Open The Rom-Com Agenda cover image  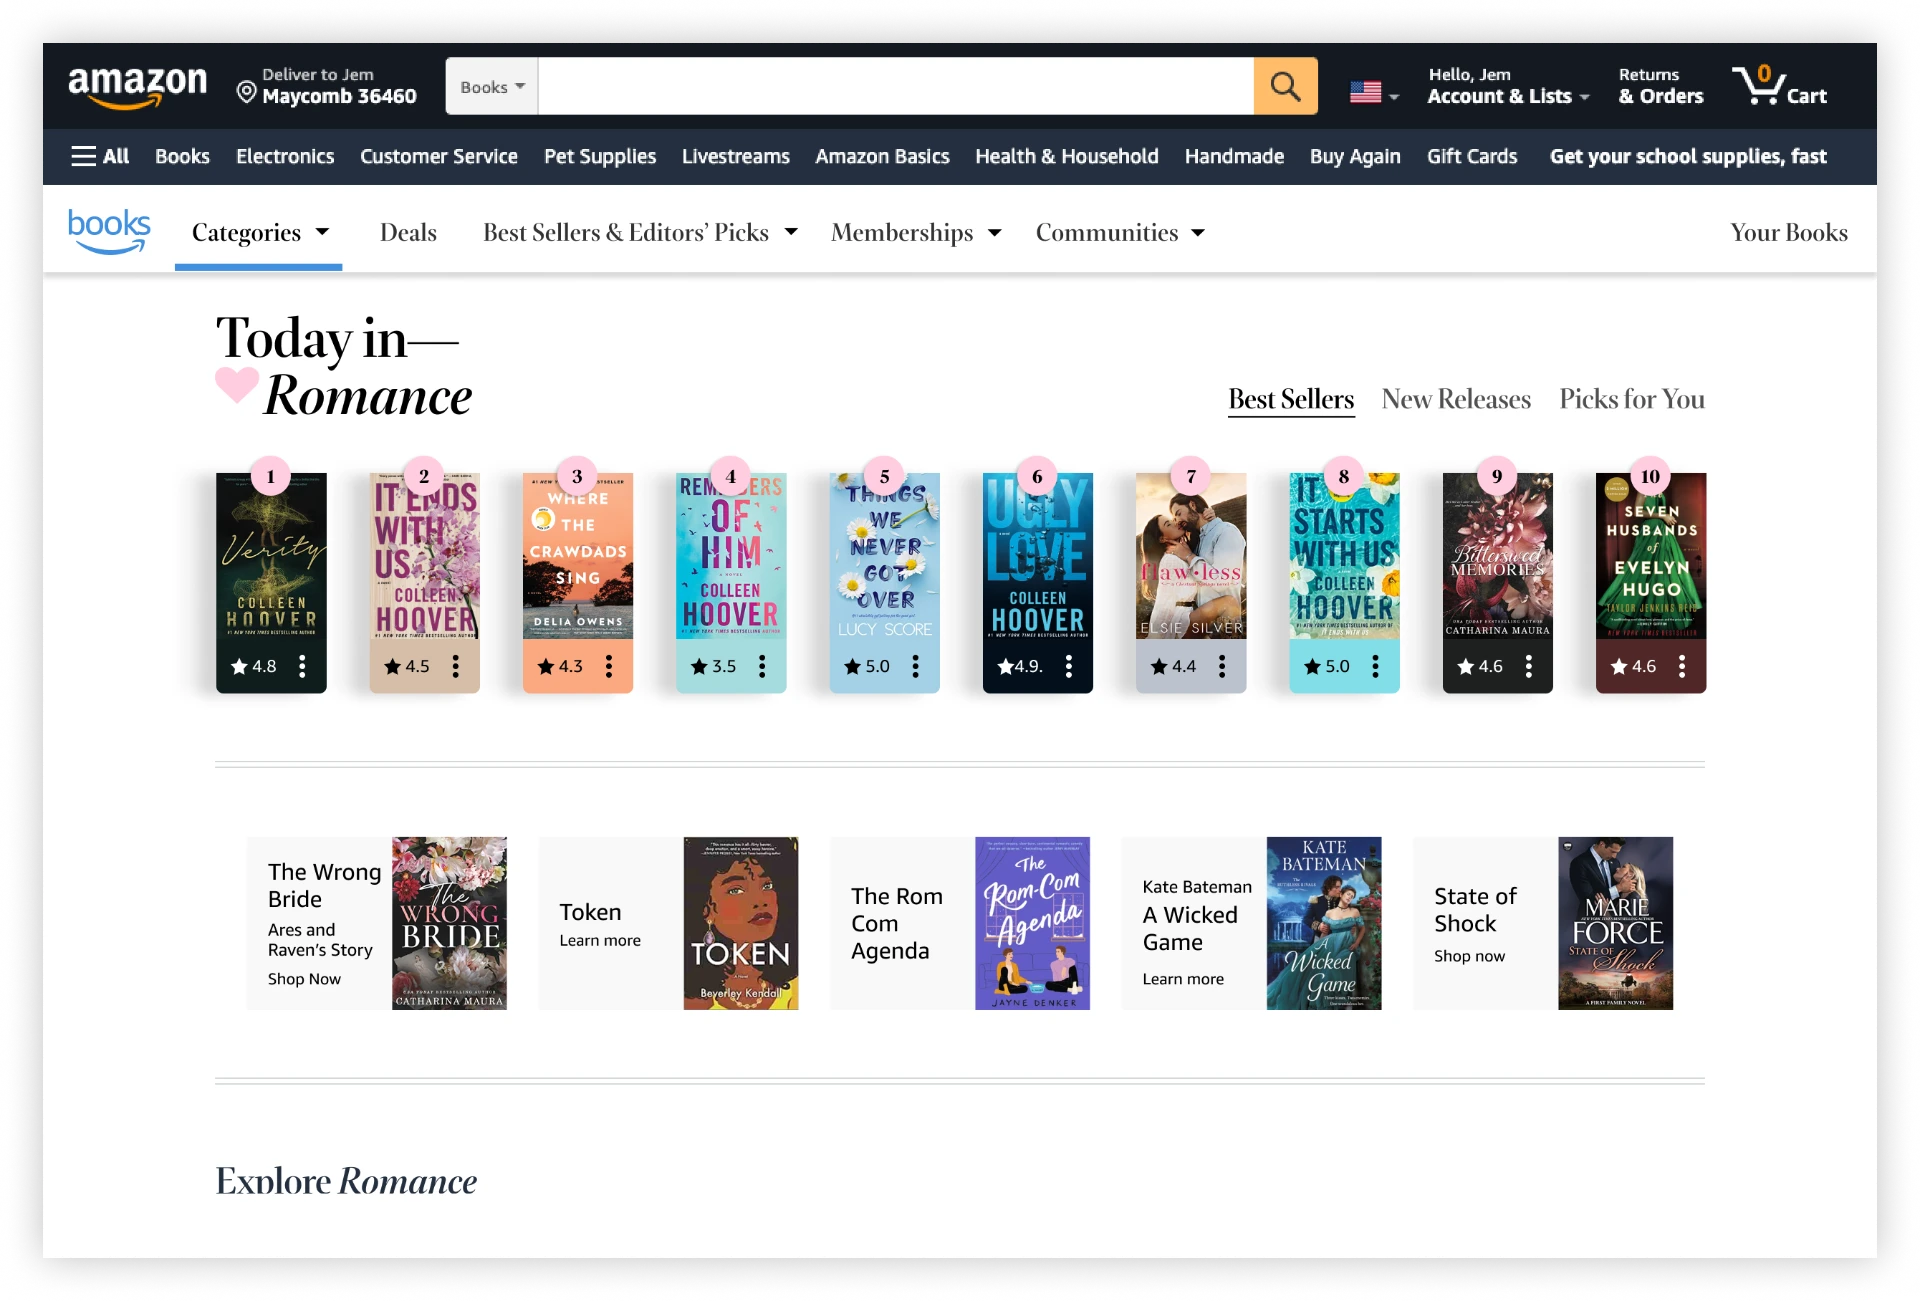click(1032, 923)
